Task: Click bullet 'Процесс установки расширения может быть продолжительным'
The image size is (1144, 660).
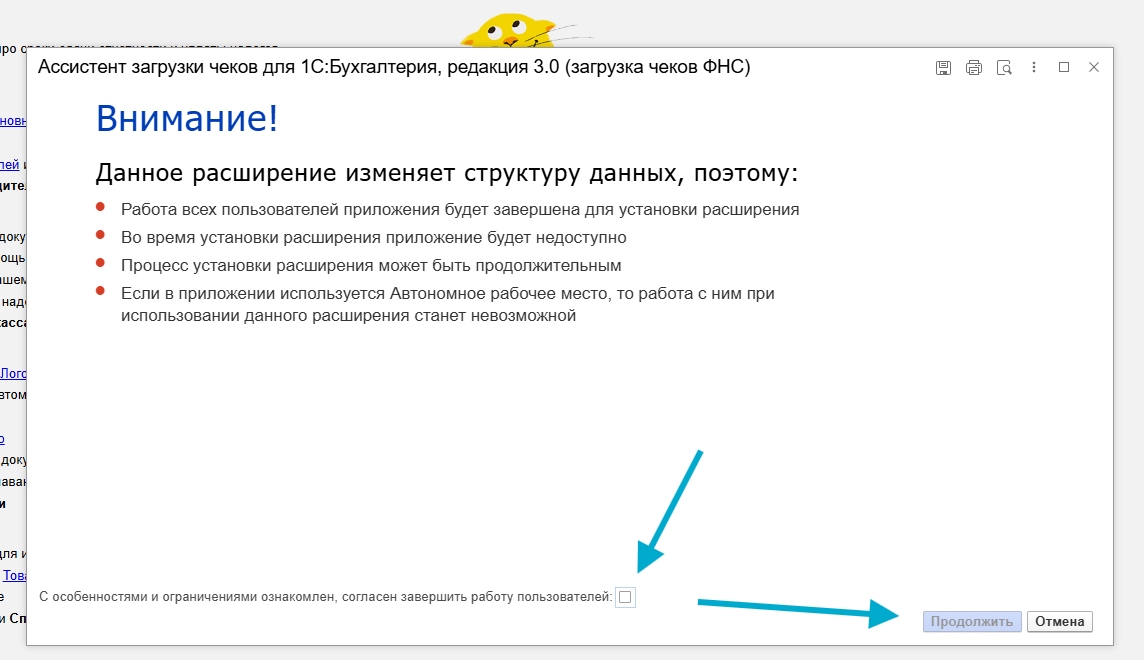Action: [x=371, y=265]
